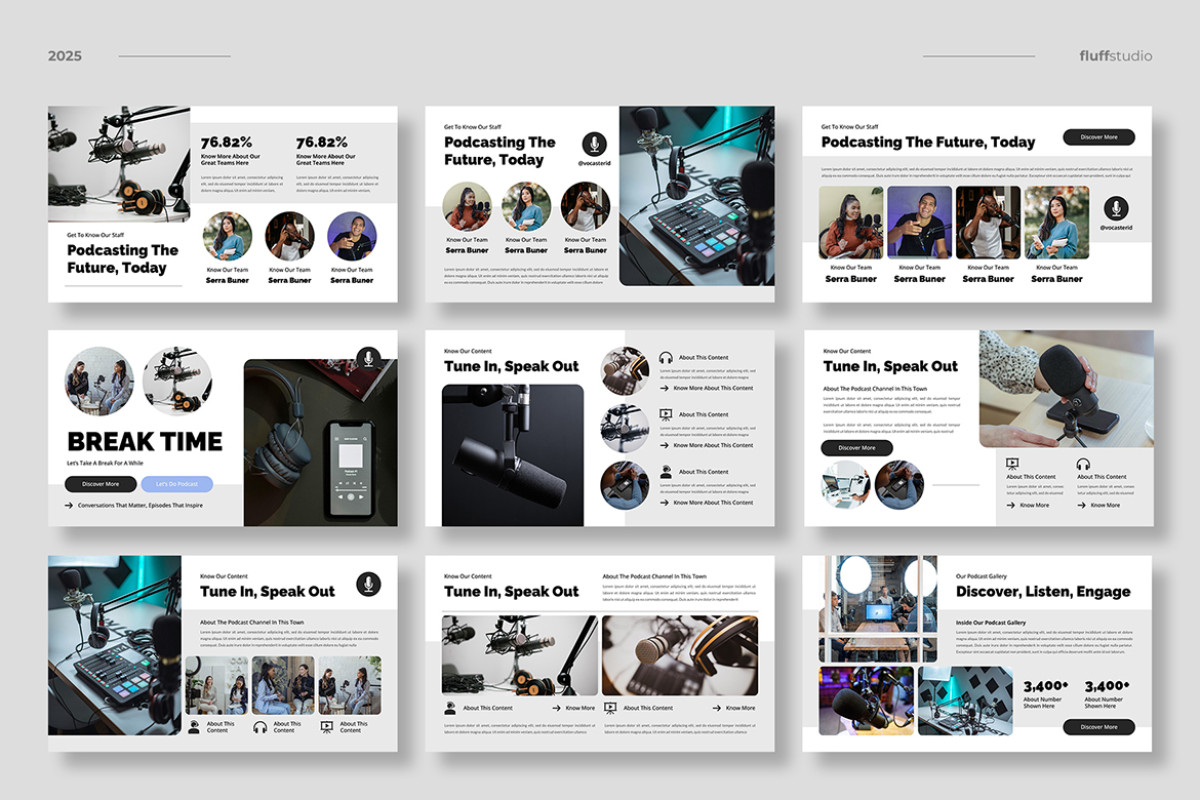The height and width of the screenshot is (800, 1200).
Task: Click the round microphone icon on the bottom-left slide
Action: 366,582
